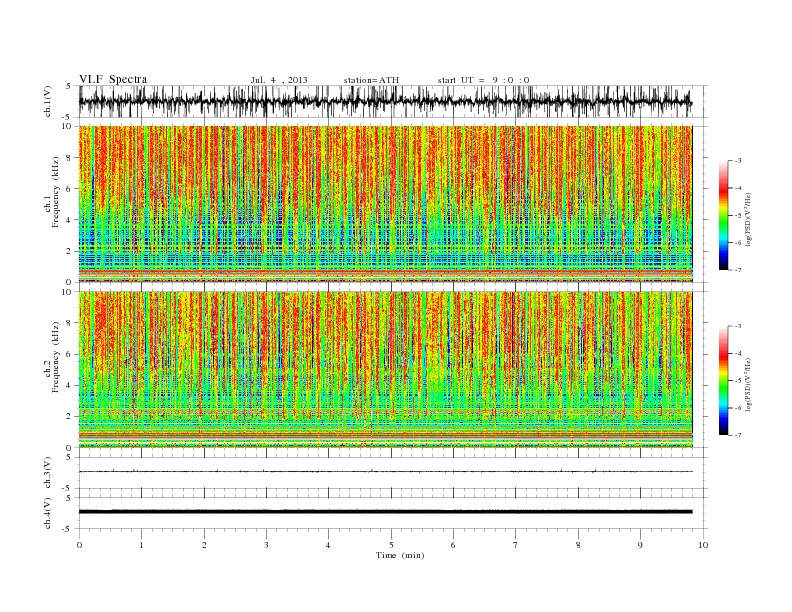Click the "station=ATH" header label
Viewport: 792px width, 612px height.
point(371,80)
